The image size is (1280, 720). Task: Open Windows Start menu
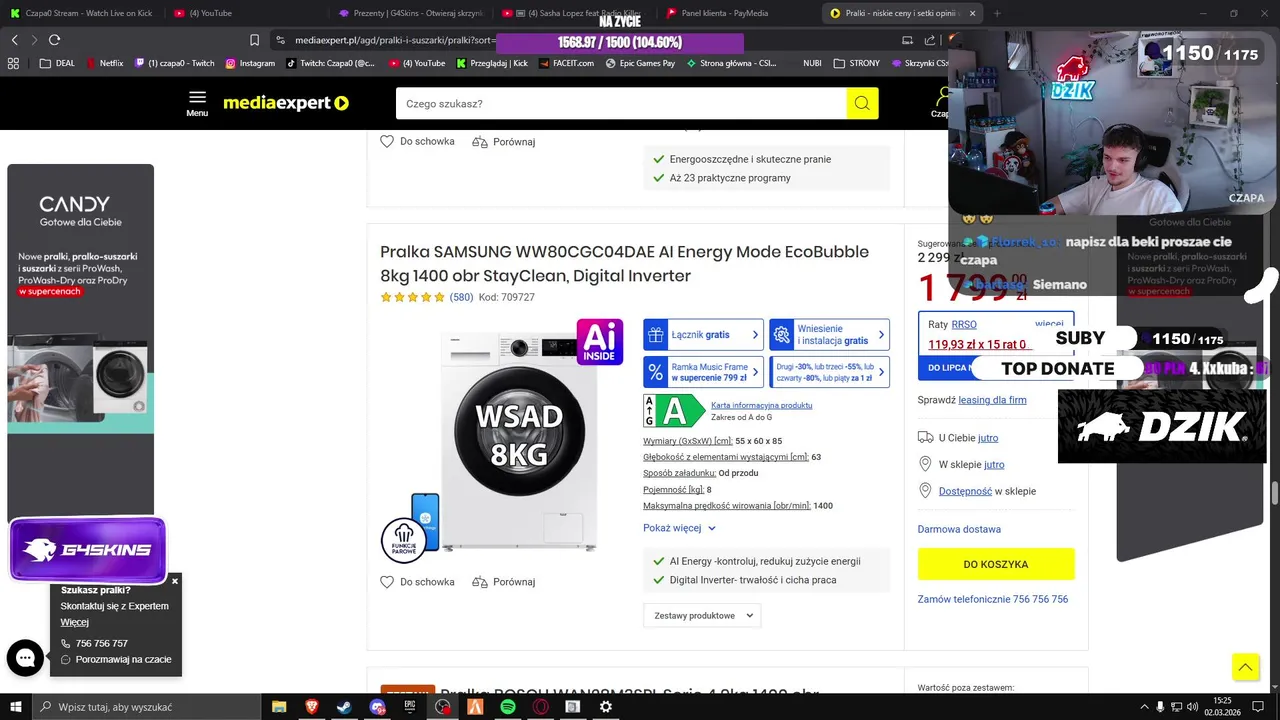coord(15,707)
